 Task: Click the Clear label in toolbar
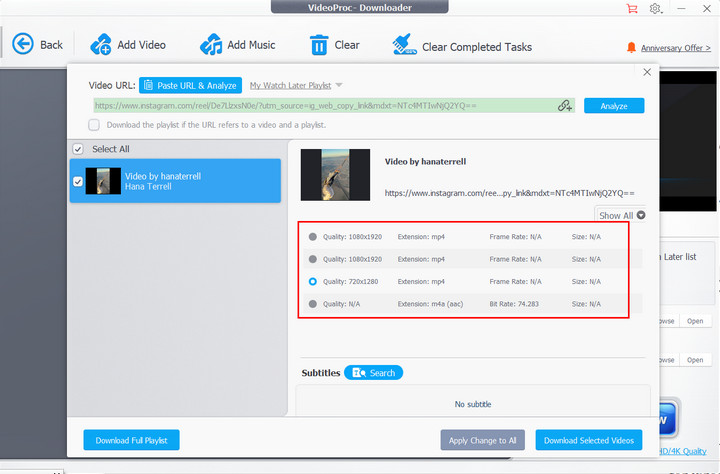(347, 45)
